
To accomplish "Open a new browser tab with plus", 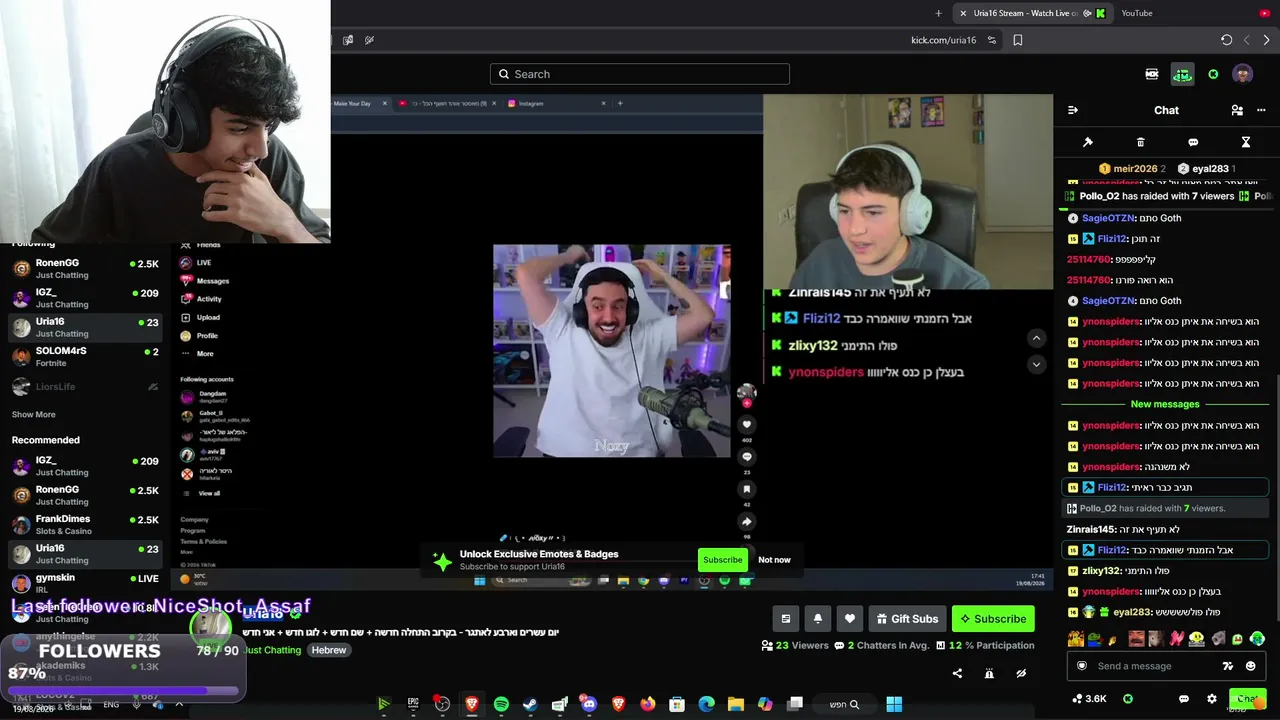I will click(938, 13).
